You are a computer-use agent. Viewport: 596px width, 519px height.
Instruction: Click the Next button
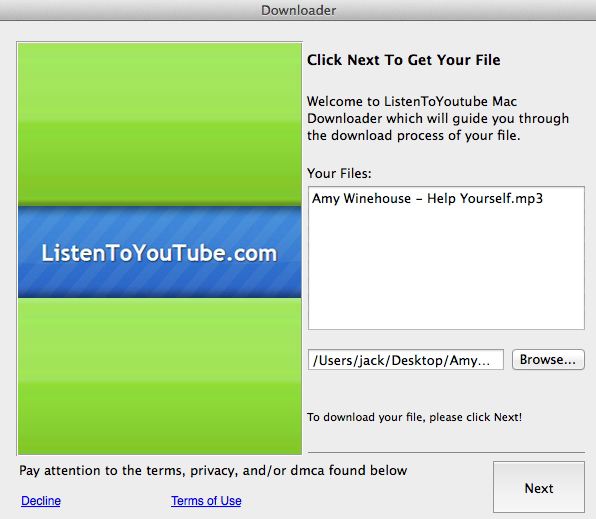[x=539, y=487]
